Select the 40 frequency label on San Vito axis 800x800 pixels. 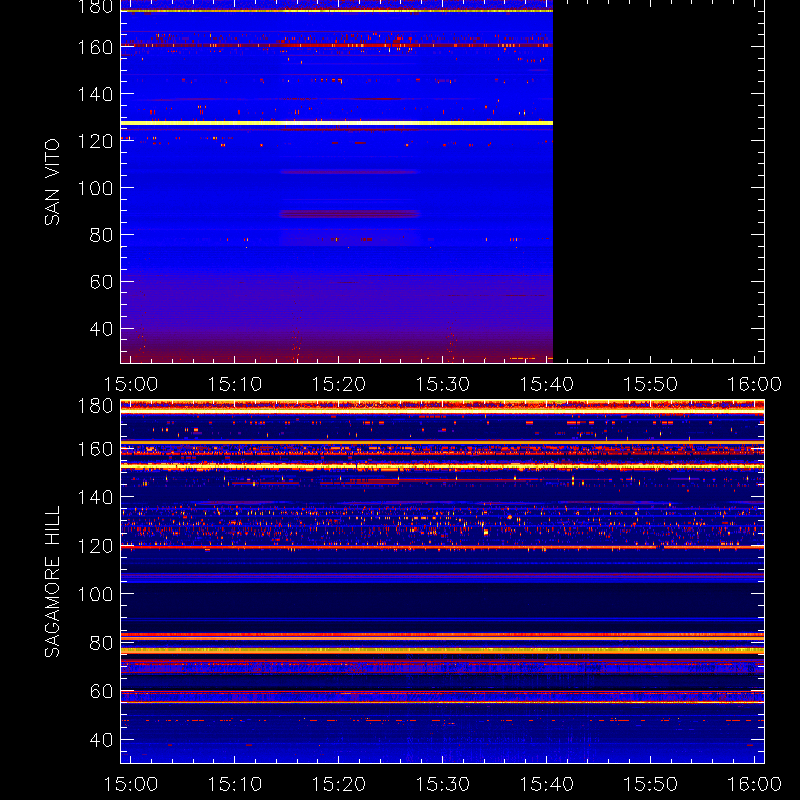pos(101,329)
